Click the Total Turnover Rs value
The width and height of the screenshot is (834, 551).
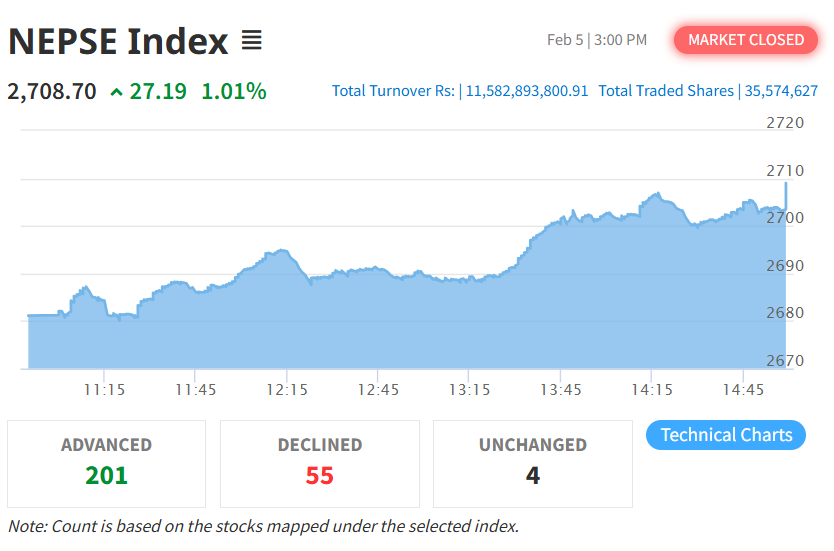pos(527,91)
